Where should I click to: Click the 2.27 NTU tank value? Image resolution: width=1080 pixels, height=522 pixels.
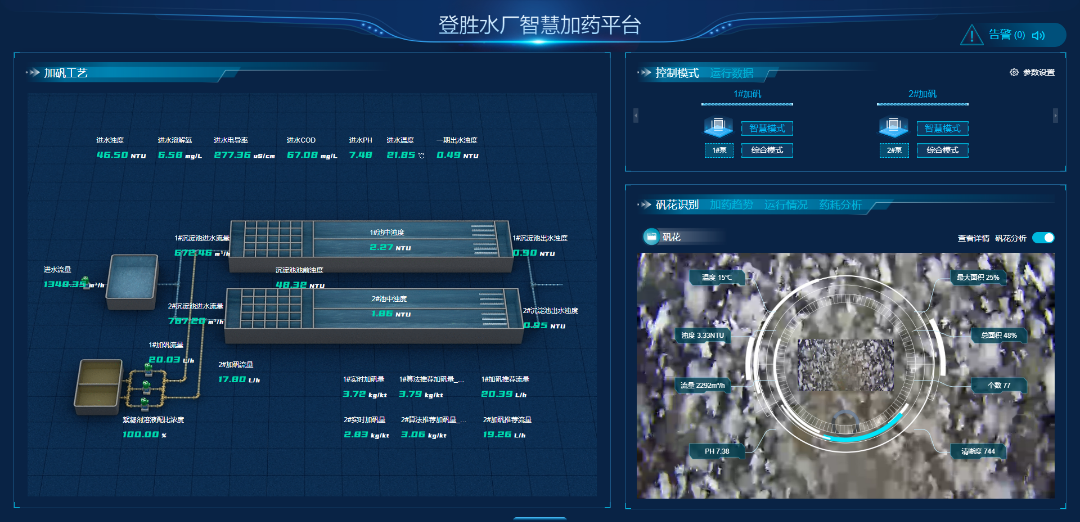391,247
